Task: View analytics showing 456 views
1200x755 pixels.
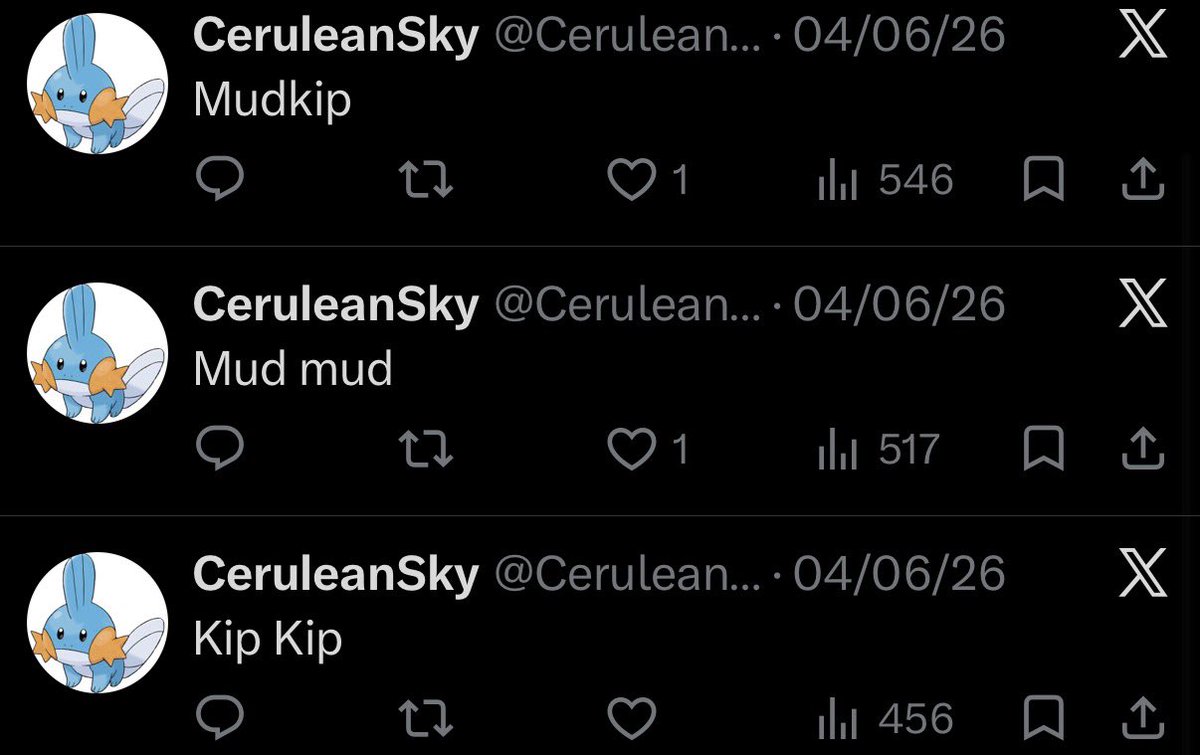Action: pyautogui.click(x=885, y=719)
